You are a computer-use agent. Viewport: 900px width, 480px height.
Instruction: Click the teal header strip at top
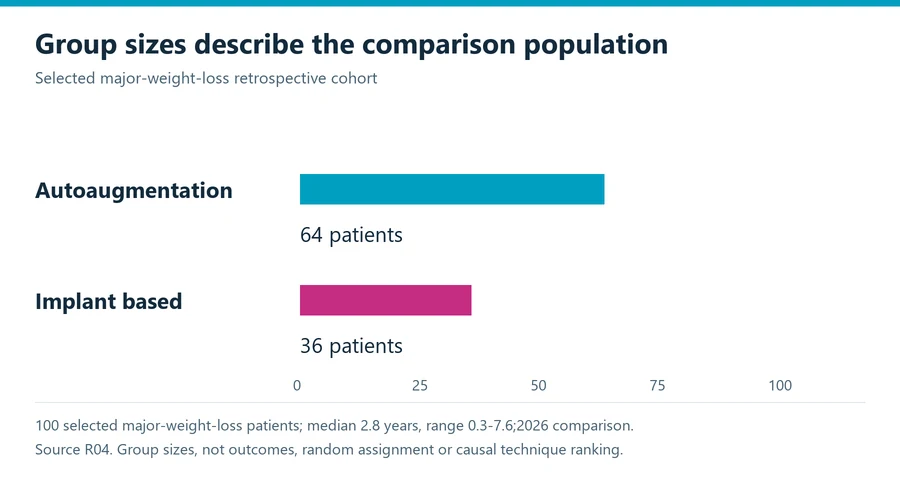click(450, 3)
